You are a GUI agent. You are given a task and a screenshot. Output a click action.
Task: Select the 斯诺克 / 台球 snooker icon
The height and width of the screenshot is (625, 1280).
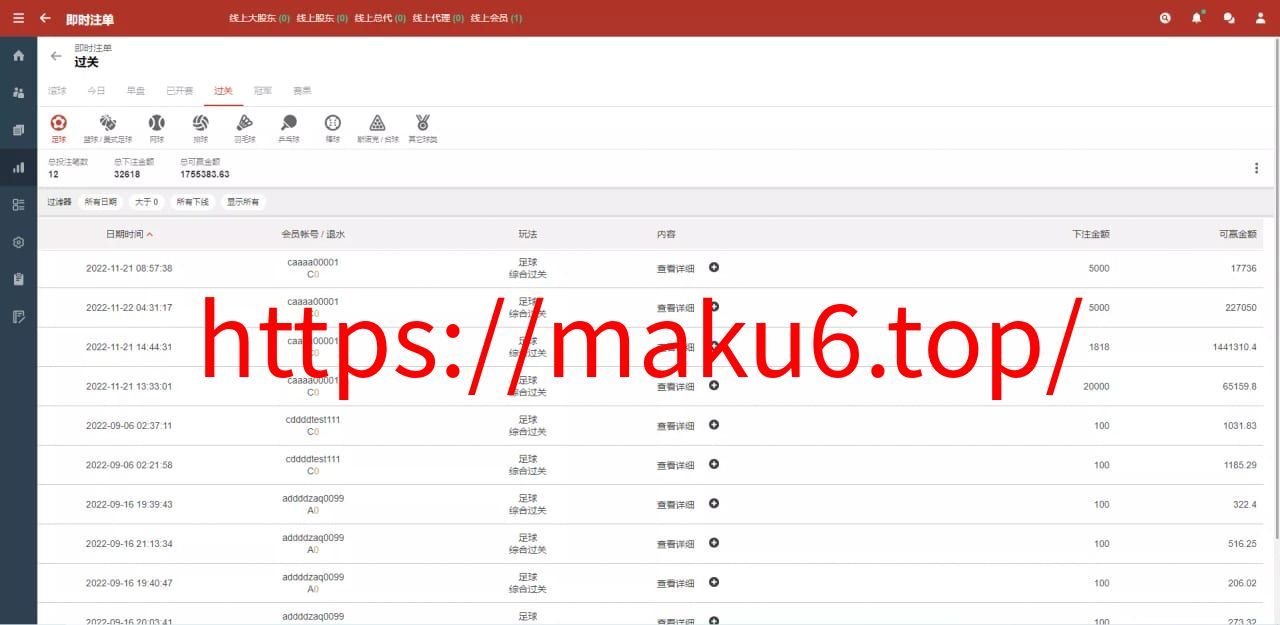pyautogui.click(x=377, y=128)
